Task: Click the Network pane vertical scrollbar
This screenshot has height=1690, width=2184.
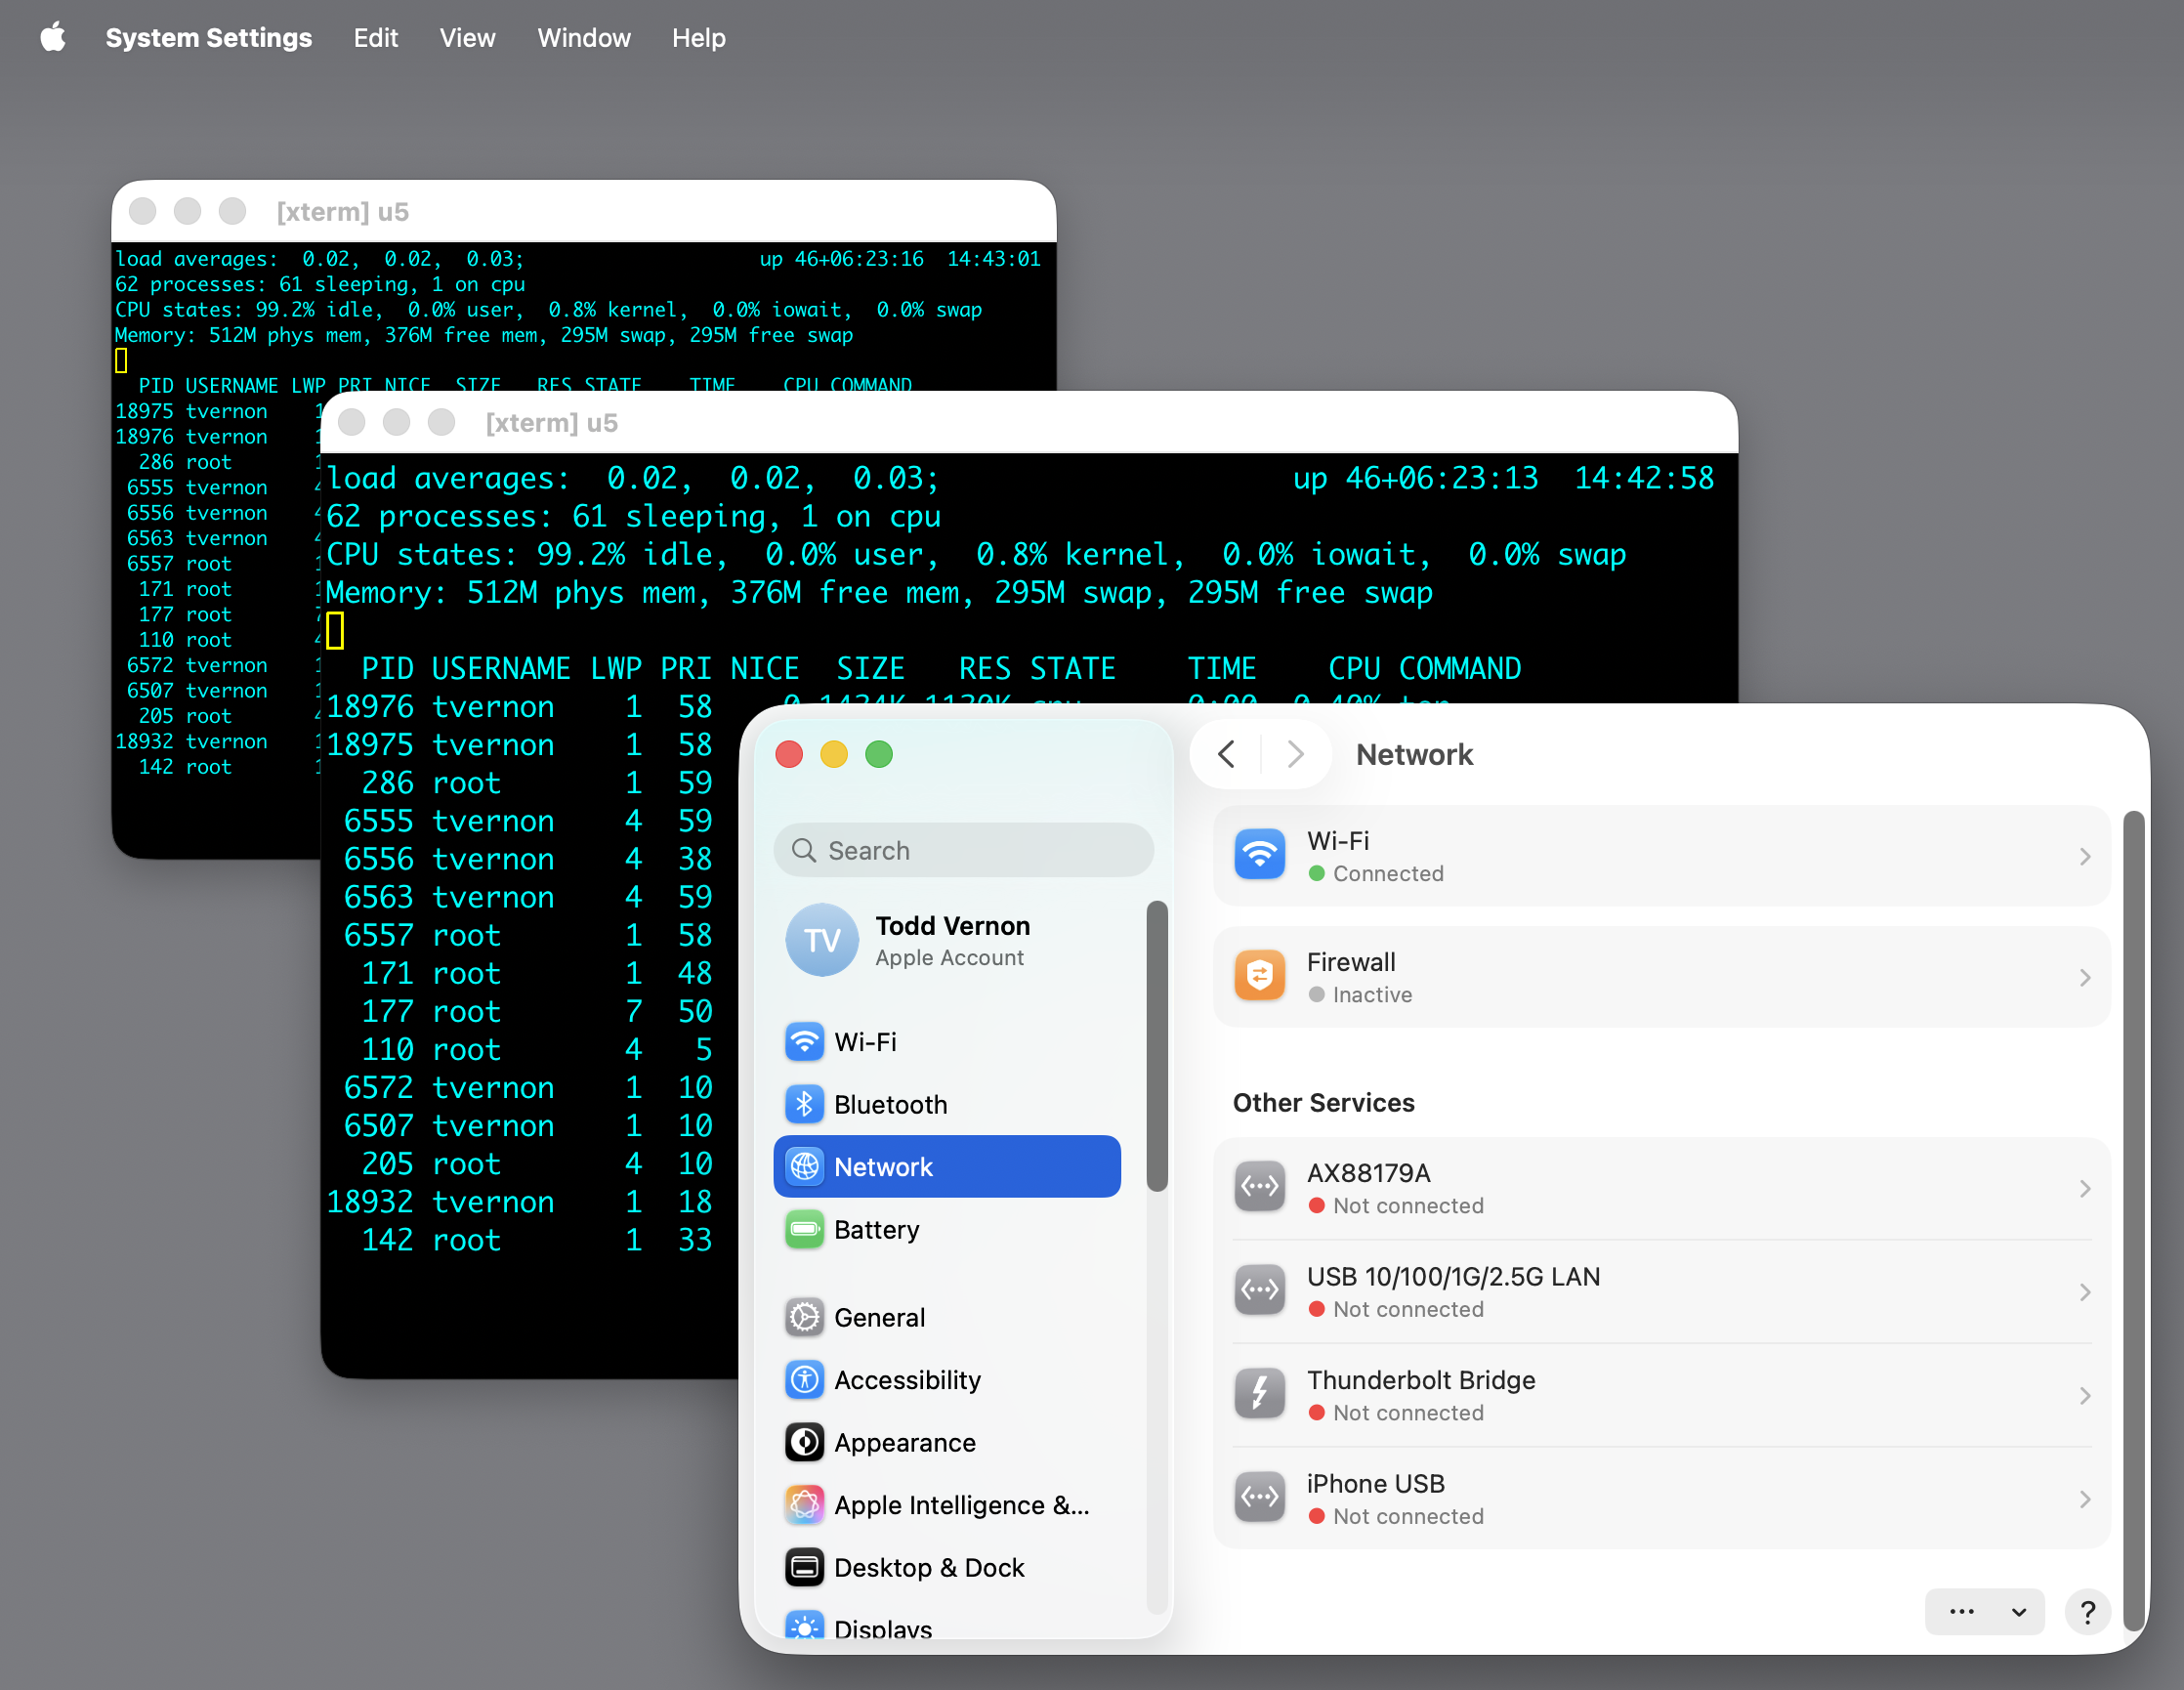Action: coord(2133,1220)
